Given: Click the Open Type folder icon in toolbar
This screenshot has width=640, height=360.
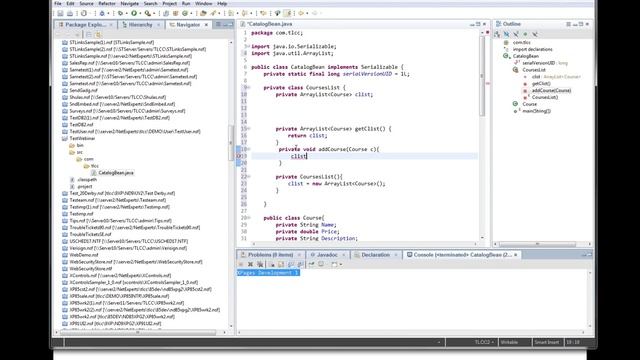Looking at the screenshot, I should pos(203,13).
